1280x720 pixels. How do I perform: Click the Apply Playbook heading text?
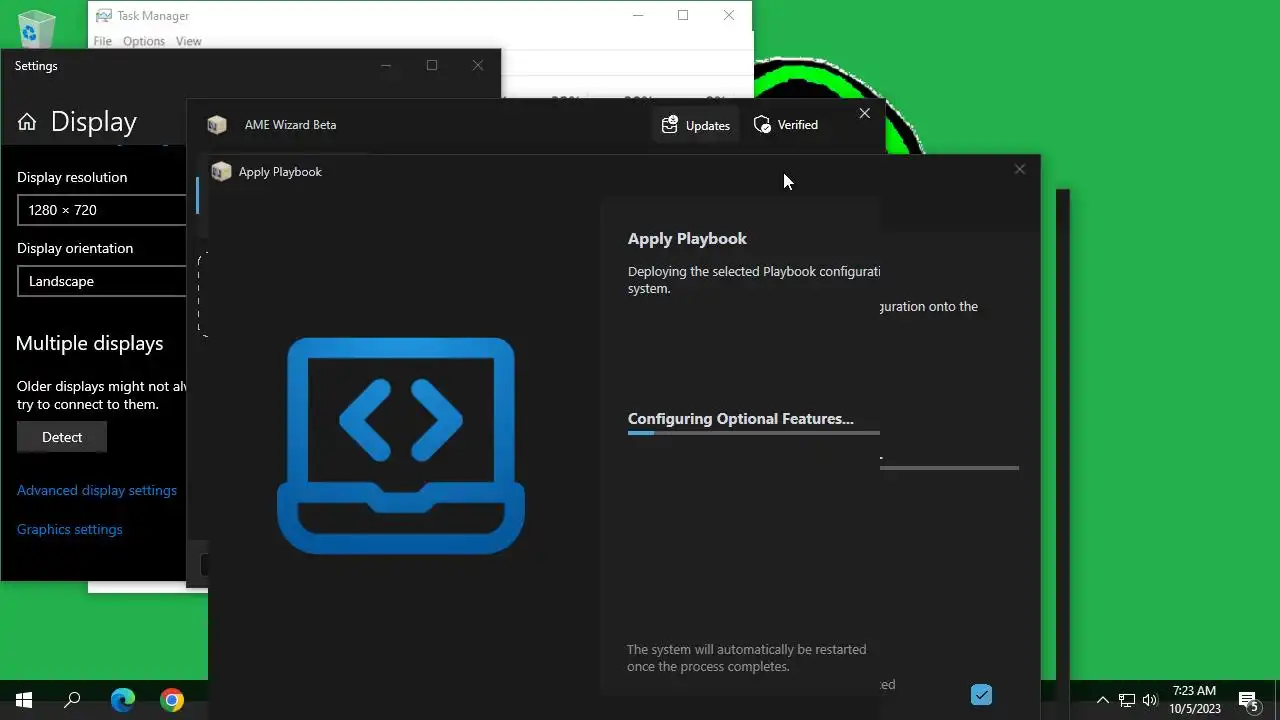click(687, 239)
